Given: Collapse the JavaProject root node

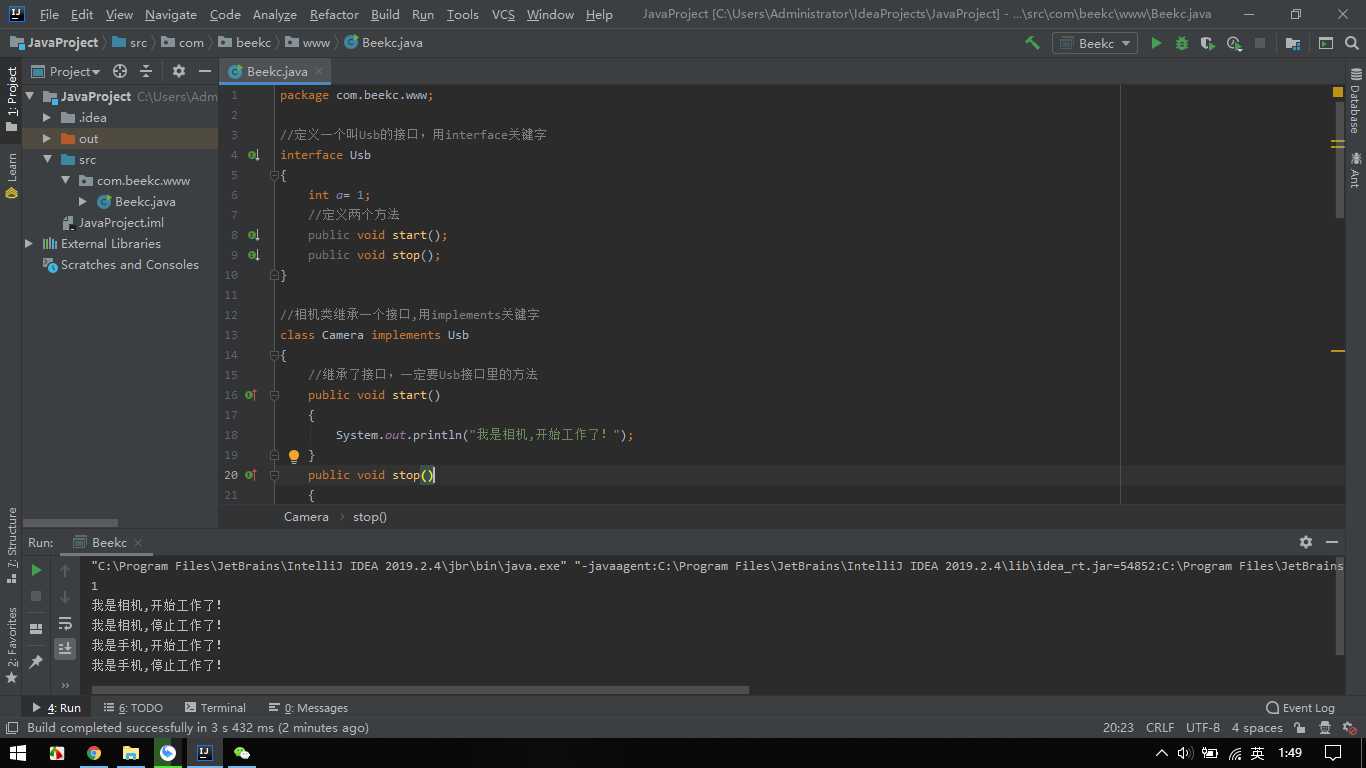Looking at the screenshot, I should (30, 97).
